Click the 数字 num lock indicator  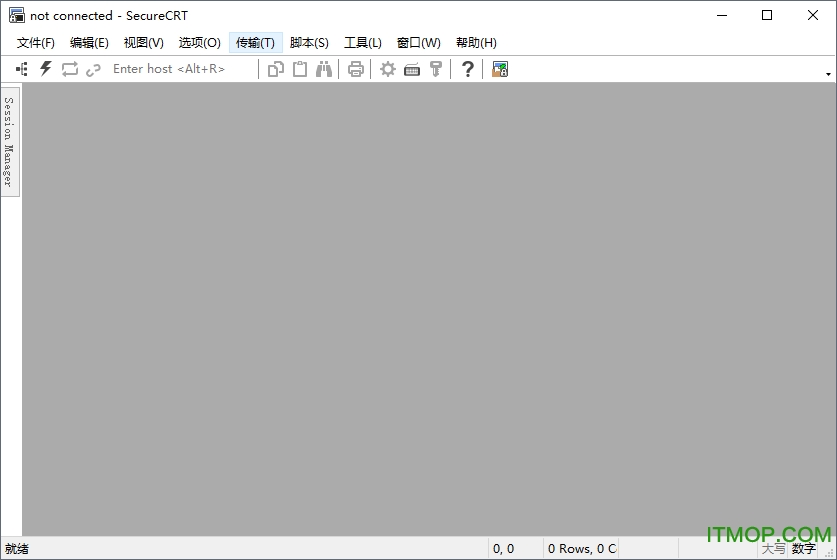804,549
